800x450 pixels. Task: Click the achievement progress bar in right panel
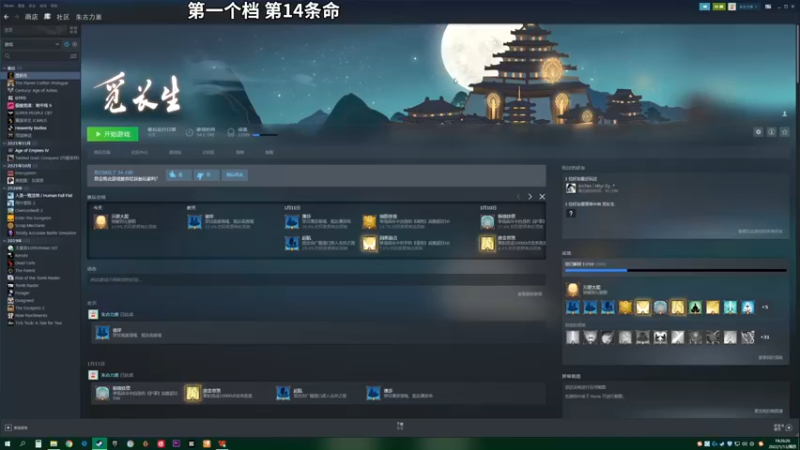point(676,270)
